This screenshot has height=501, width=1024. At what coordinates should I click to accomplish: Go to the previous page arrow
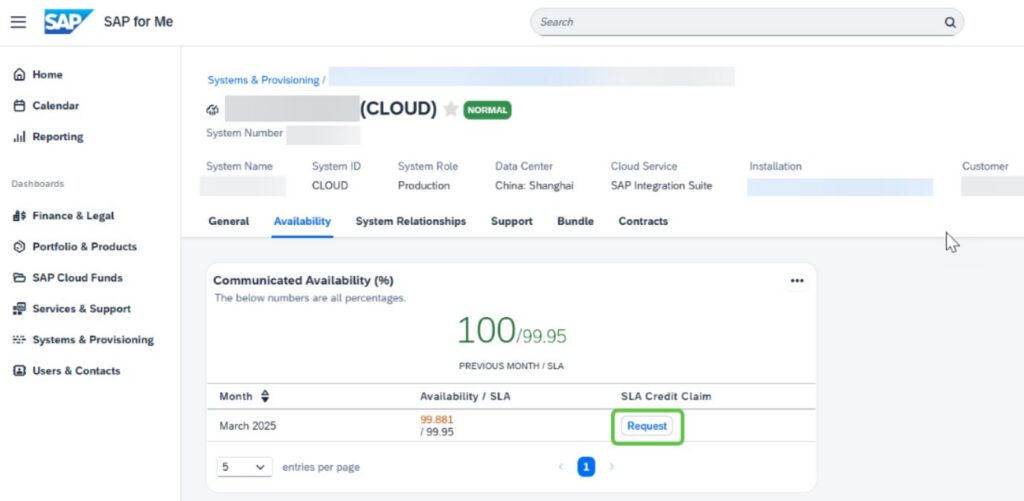pos(560,467)
